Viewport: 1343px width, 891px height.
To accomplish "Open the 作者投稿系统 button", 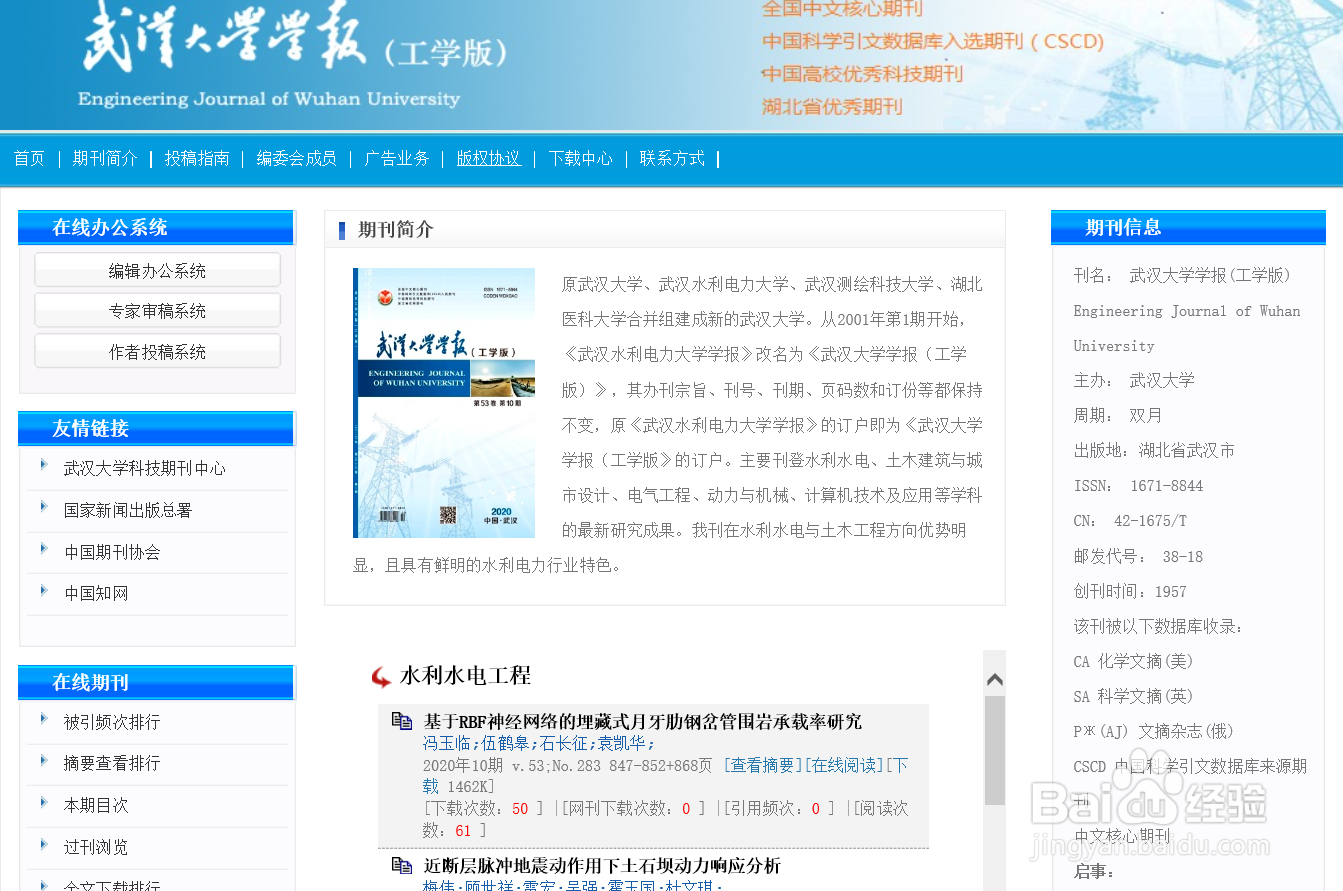I will 157,351.
